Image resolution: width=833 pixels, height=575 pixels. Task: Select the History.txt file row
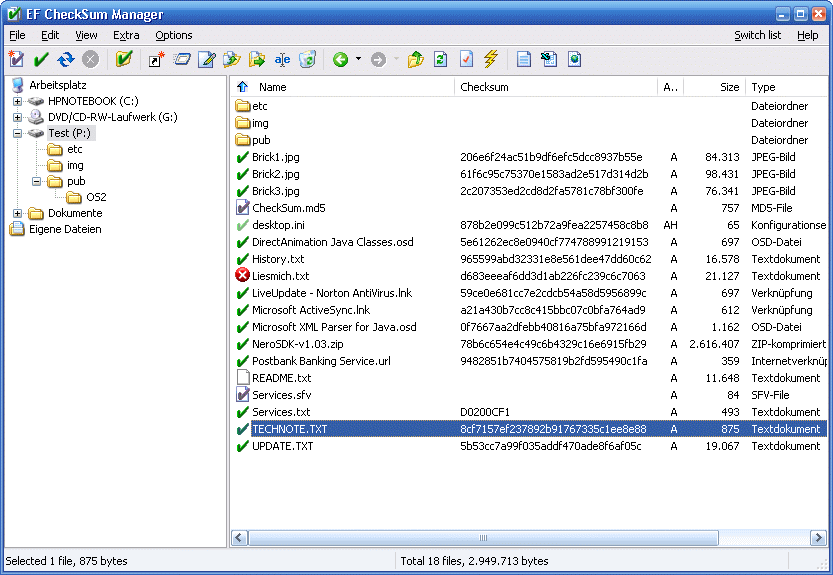click(529, 259)
